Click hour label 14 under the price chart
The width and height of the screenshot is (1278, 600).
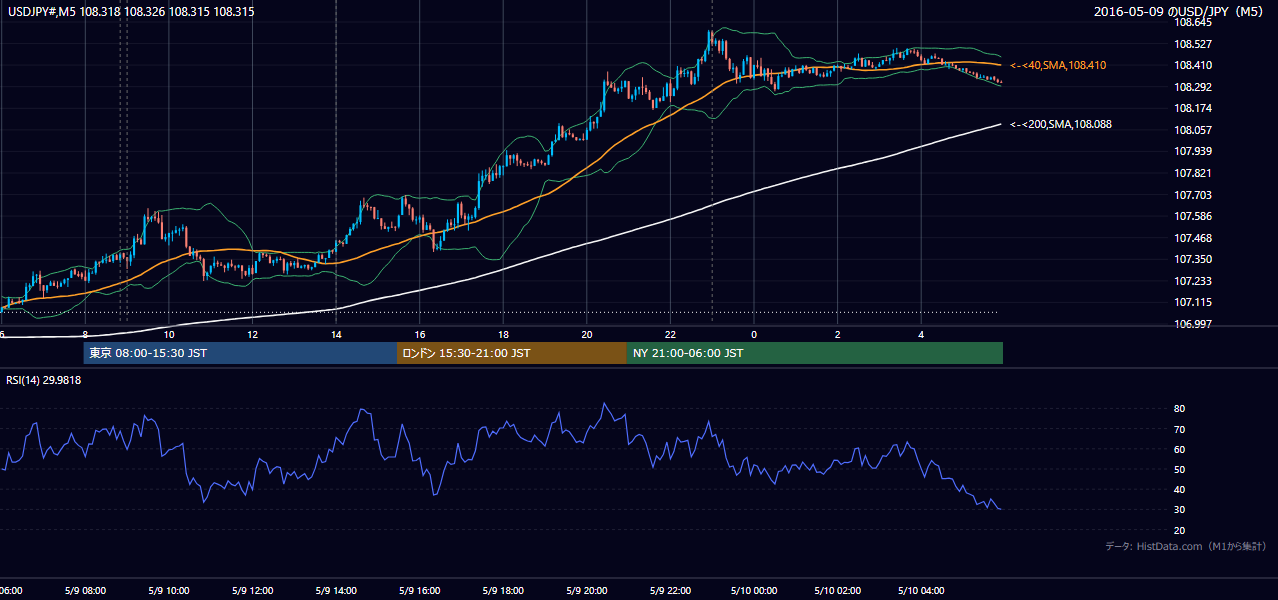(336, 334)
